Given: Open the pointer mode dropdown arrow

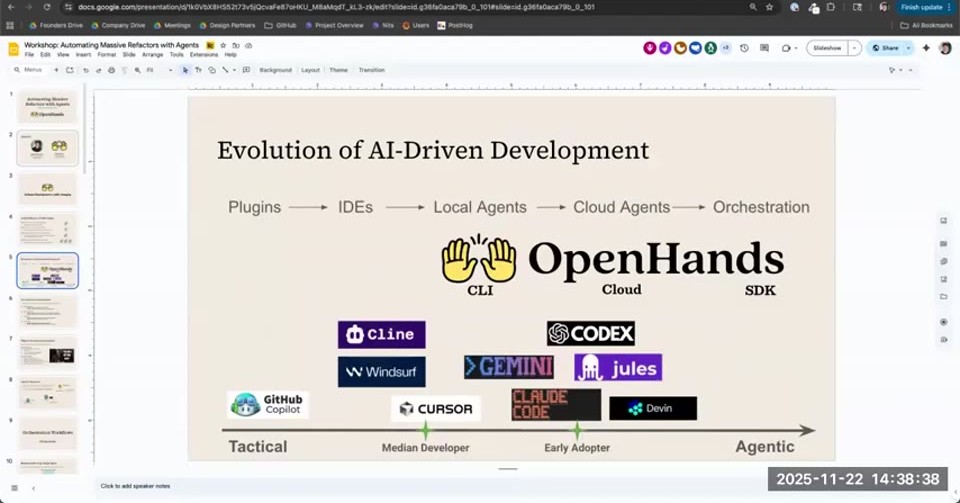Looking at the screenshot, I should [901, 70].
